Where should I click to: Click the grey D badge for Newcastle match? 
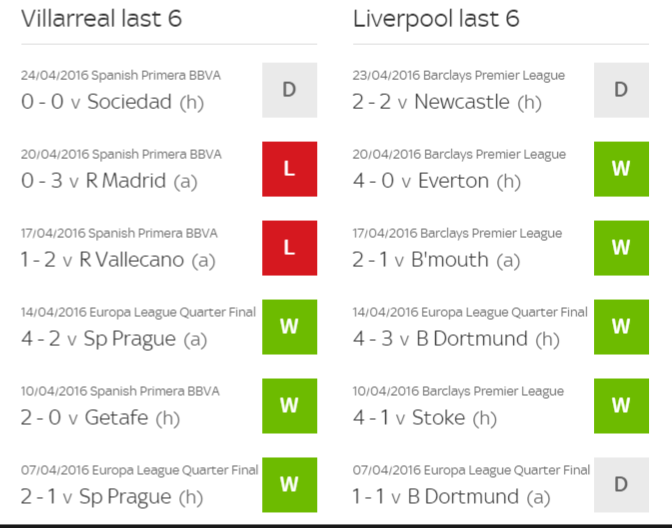point(621,90)
